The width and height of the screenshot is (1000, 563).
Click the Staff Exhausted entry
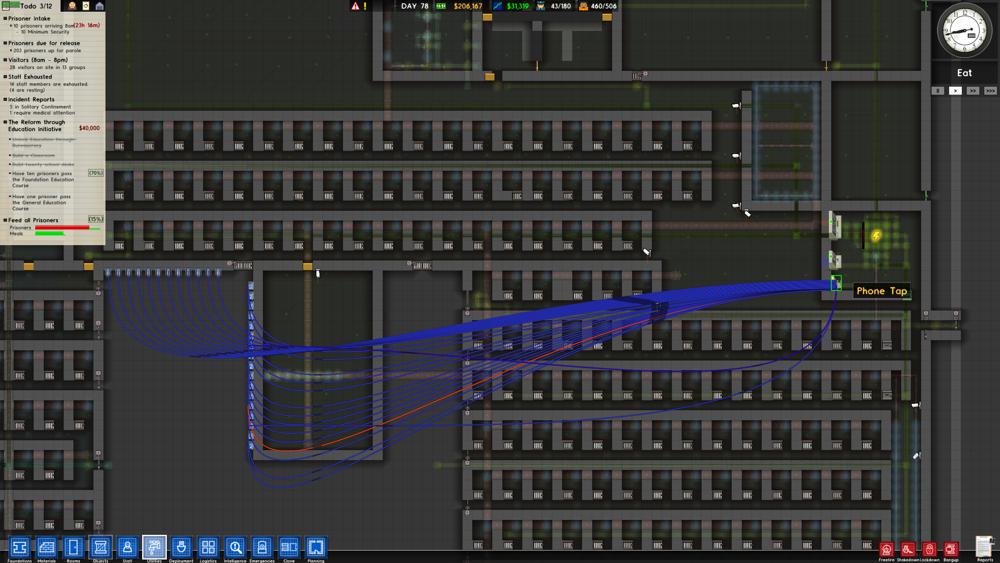[30, 77]
